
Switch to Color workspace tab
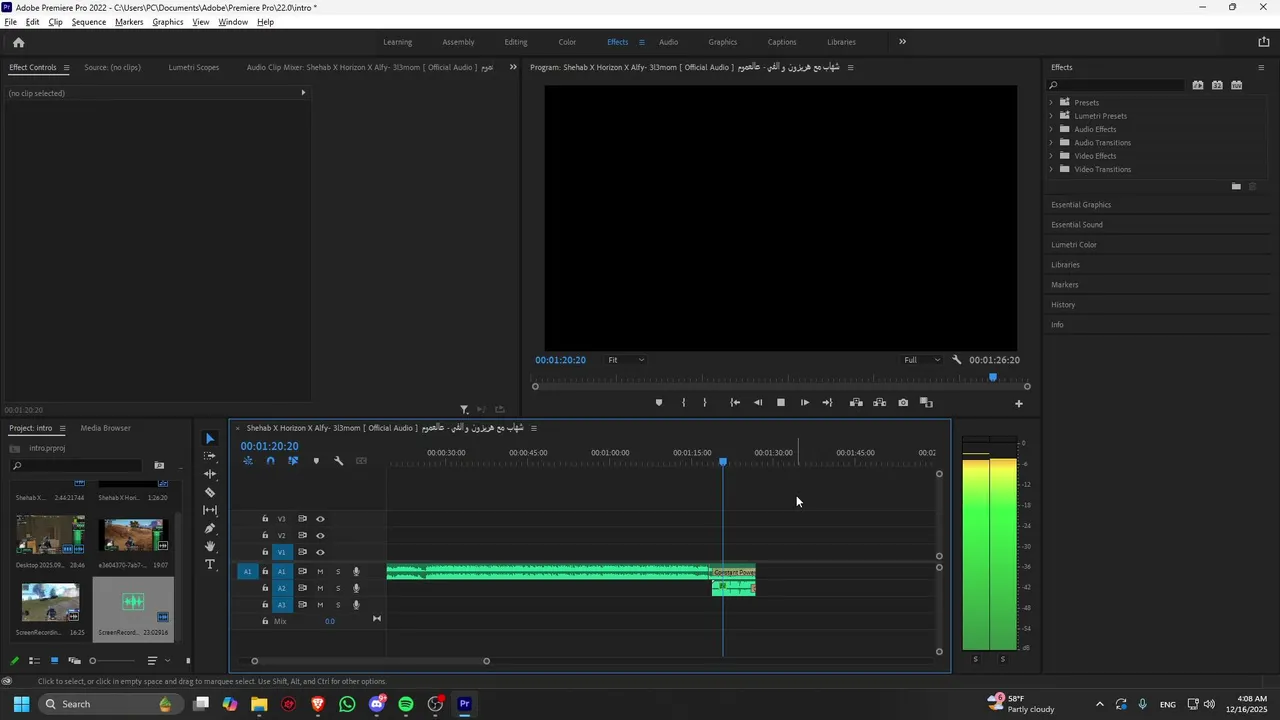[567, 42]
